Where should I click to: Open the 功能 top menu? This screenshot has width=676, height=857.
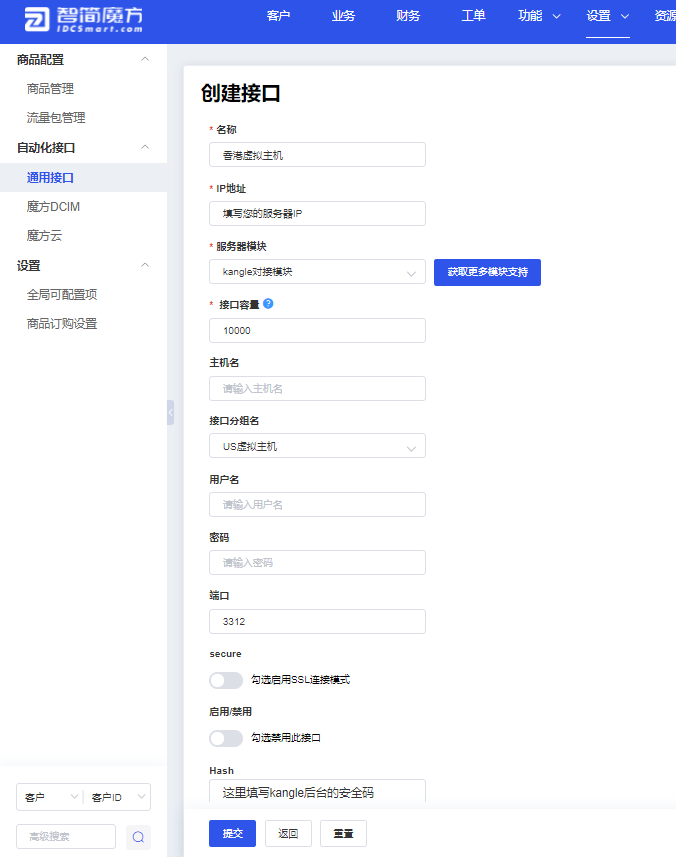pos(539,16)
